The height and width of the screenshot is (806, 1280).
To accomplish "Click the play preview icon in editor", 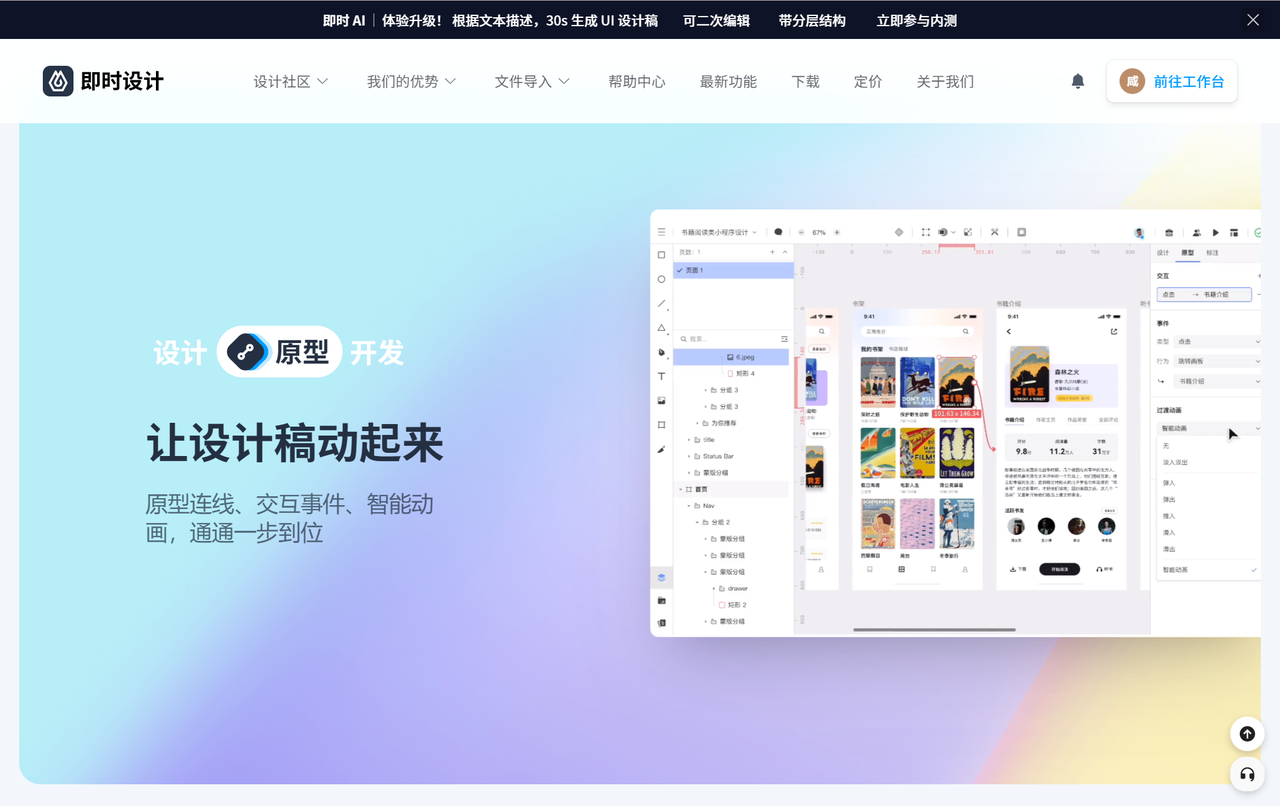I will tap(1215, 232).
